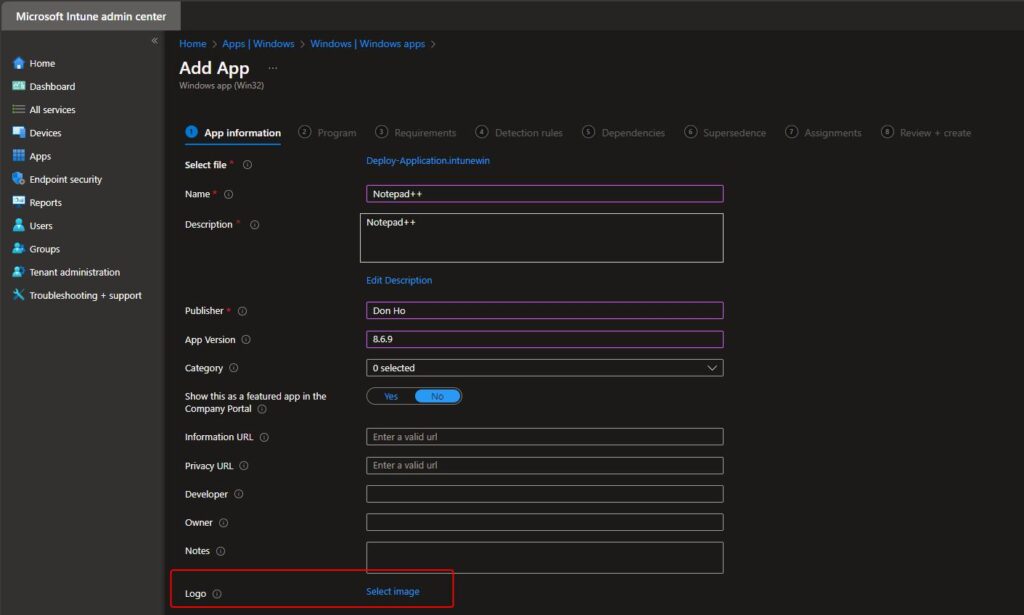The width and height of the screenshot is (1024, 615).
Task: Click the Groups sidebar icon
Action: tap(18, 249)
